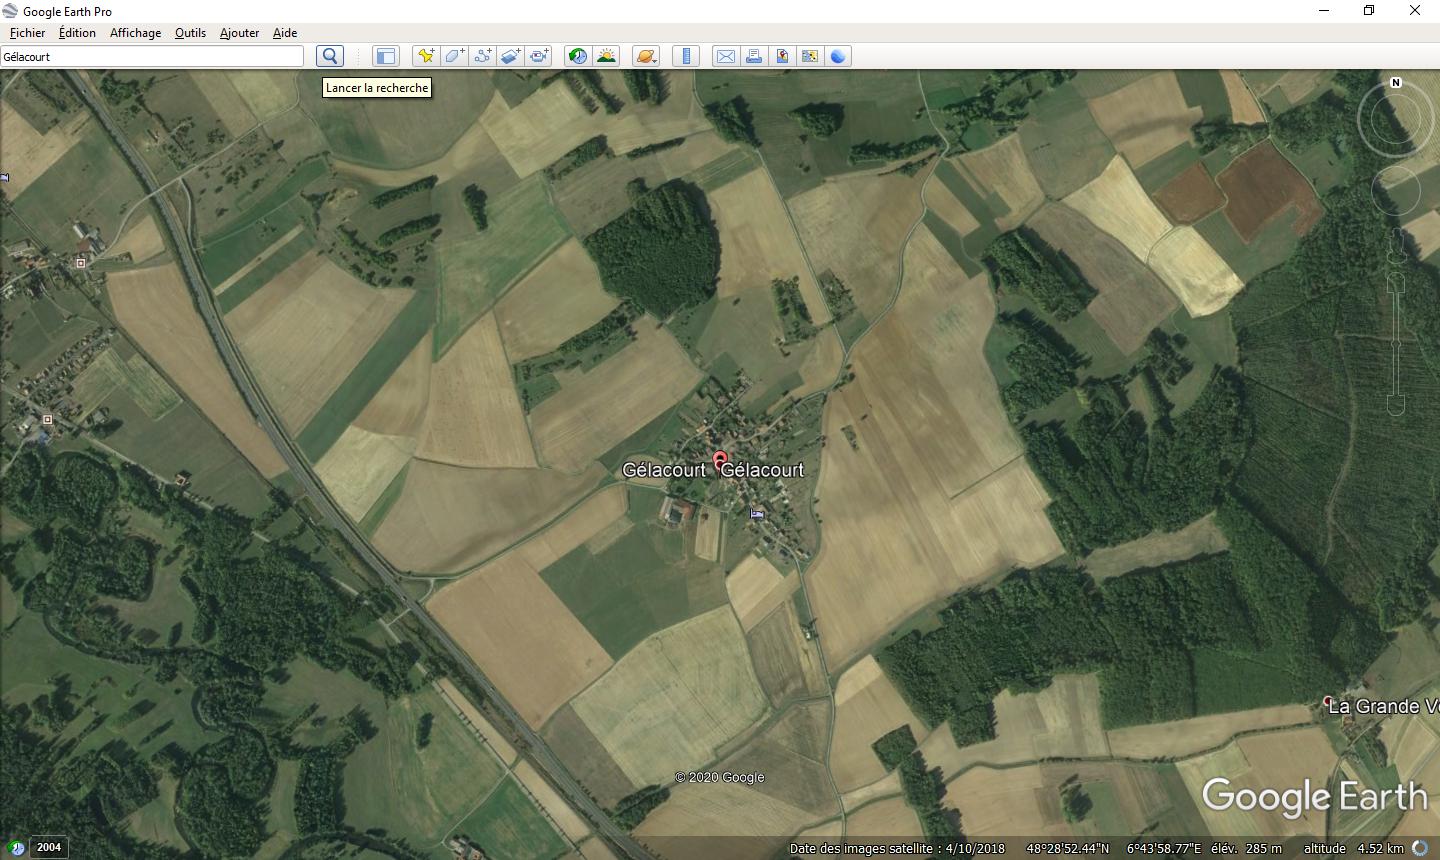Click the blue Earth sign-in icon

click(x=838, y=56)
